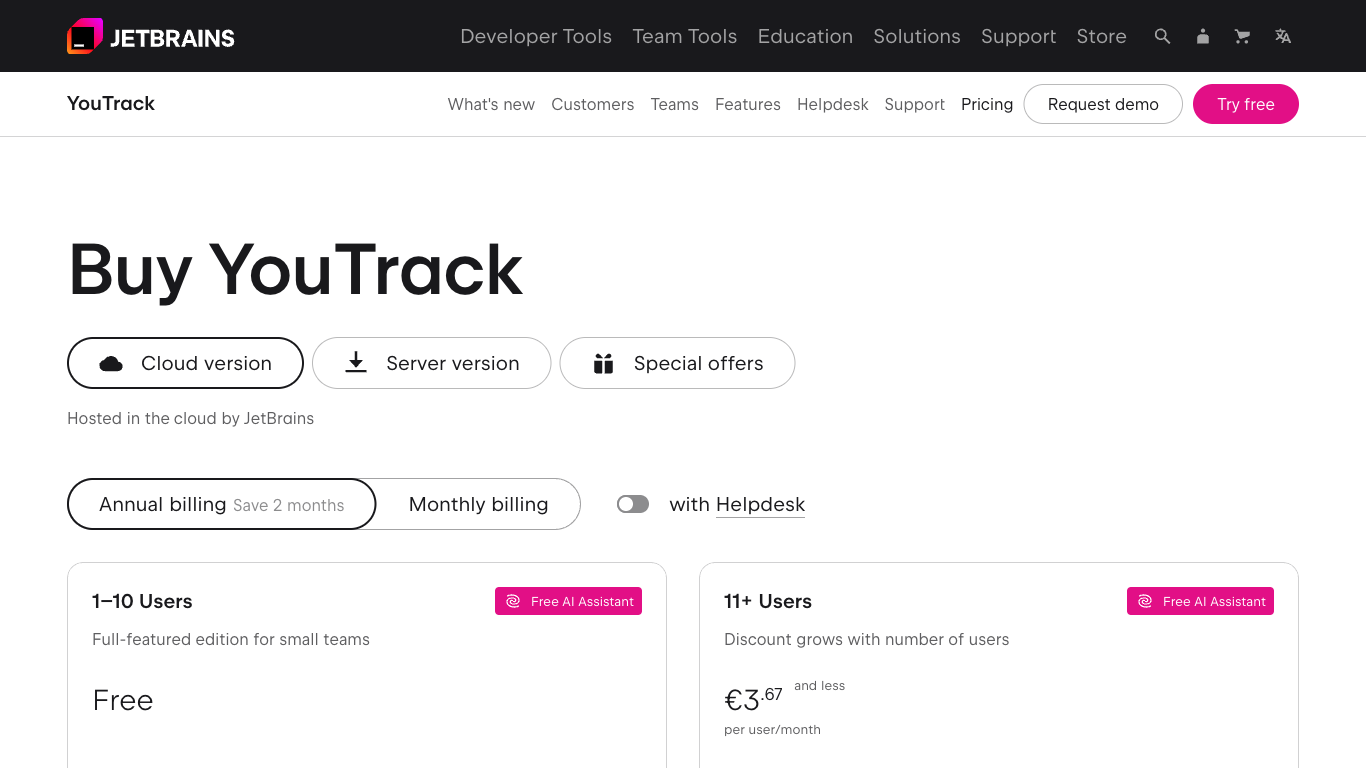Follow the underlined Helpdesk link
The height and width of the screenshot is (768, 1366).
point(760,505)
